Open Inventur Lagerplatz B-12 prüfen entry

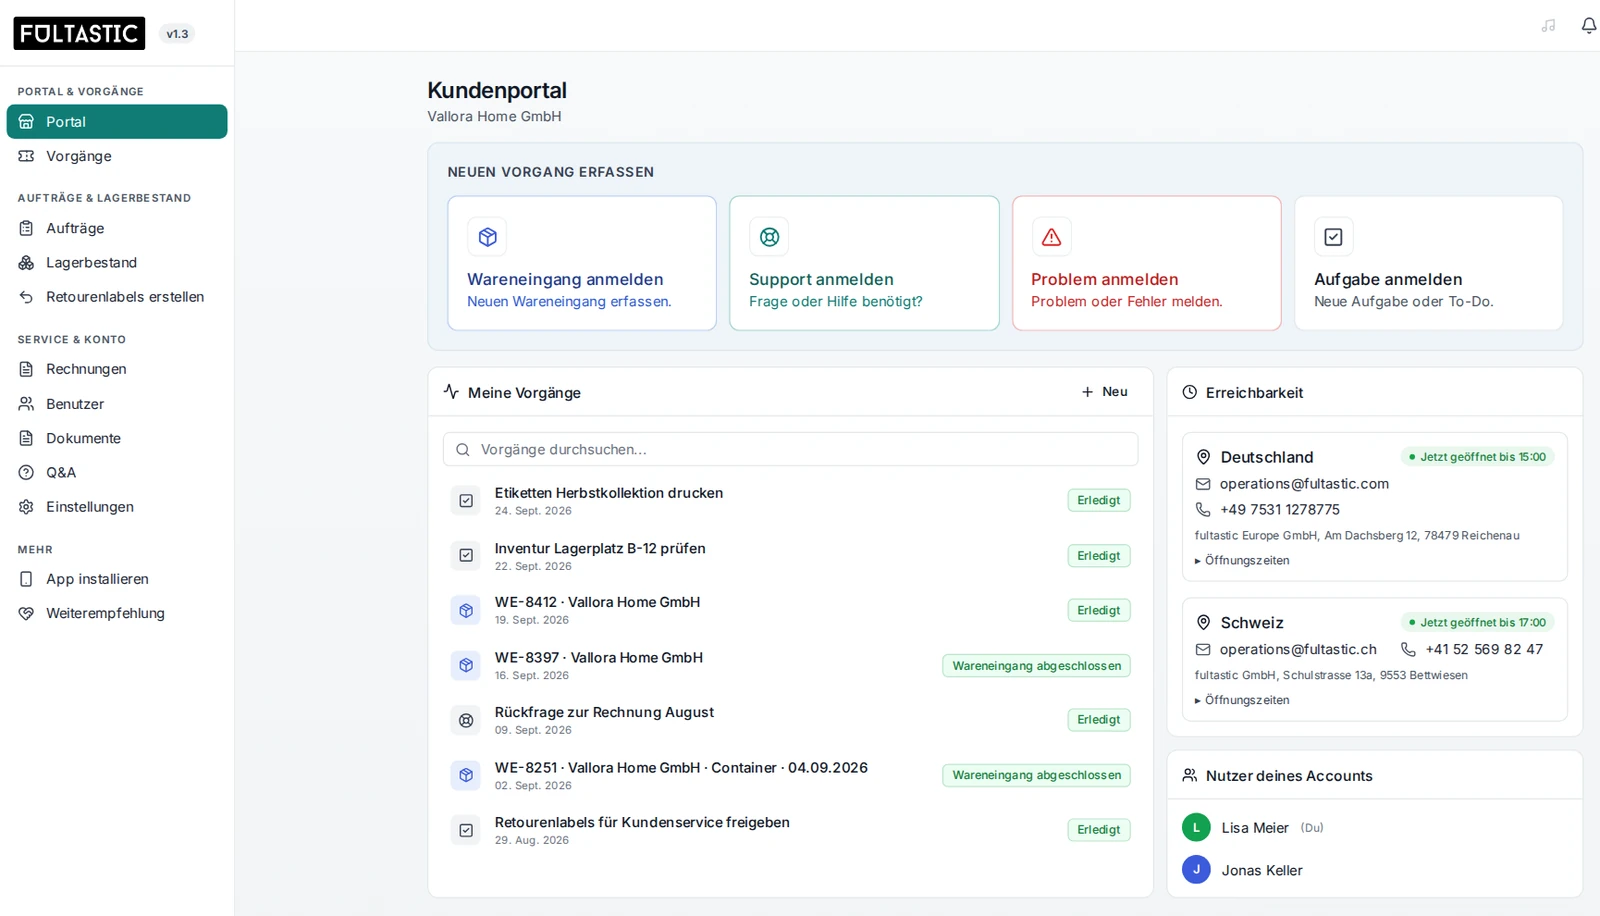pos(790,556)
